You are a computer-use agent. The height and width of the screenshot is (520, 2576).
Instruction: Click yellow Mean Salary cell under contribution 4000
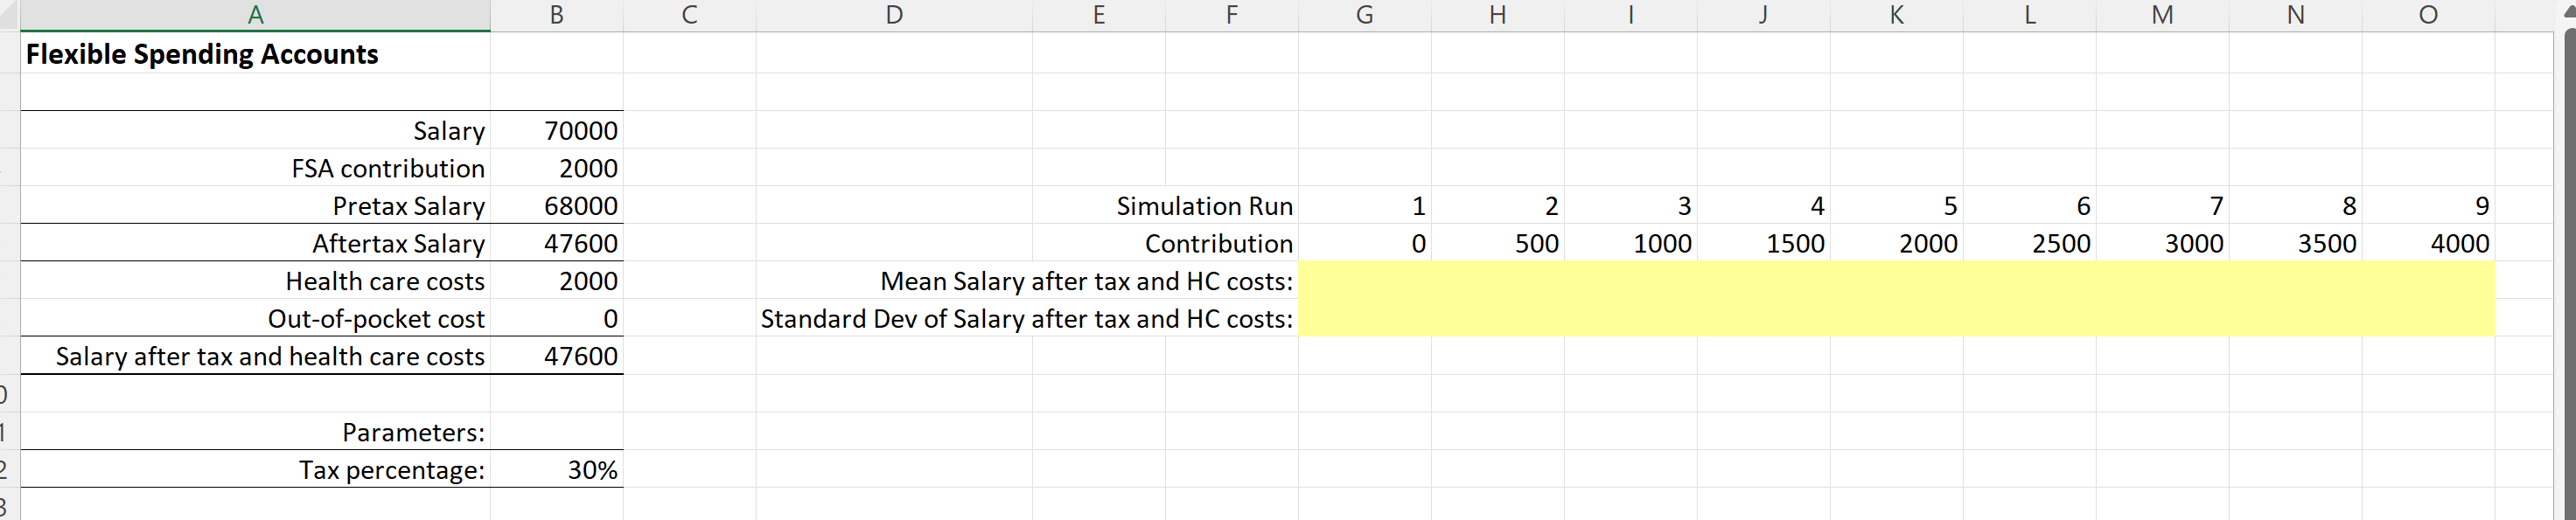[2429, 281]
